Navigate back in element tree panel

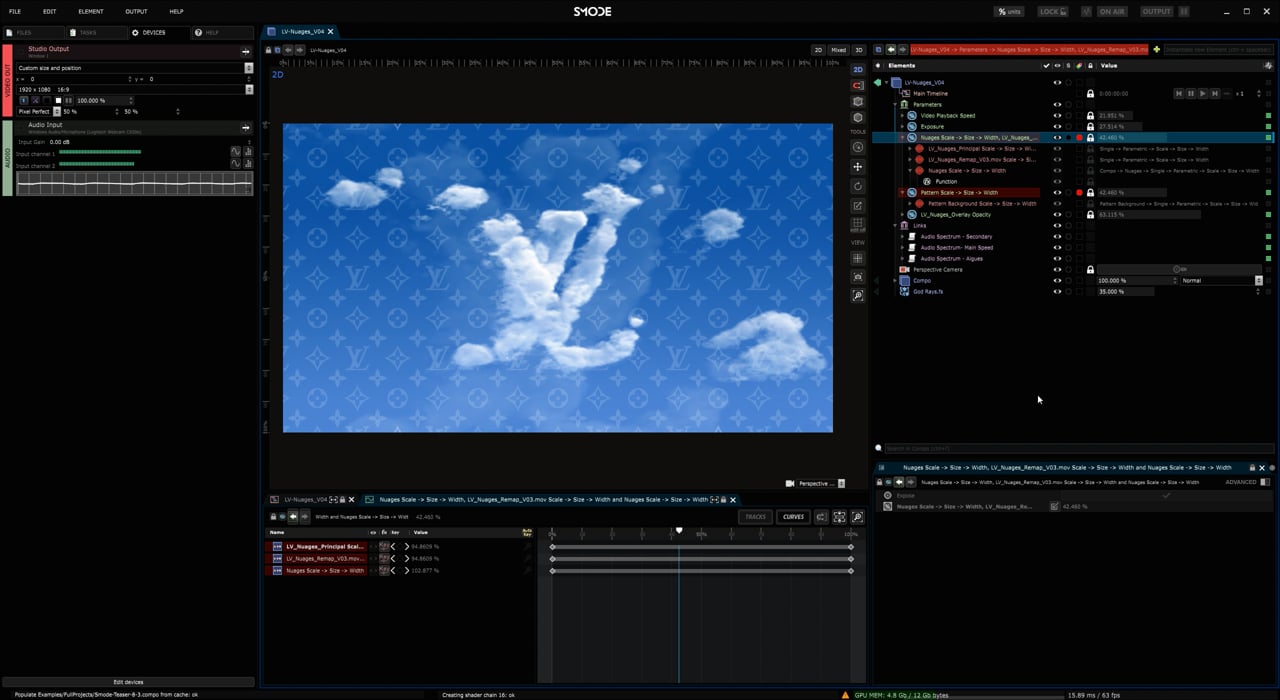click(x=891, y=49)
